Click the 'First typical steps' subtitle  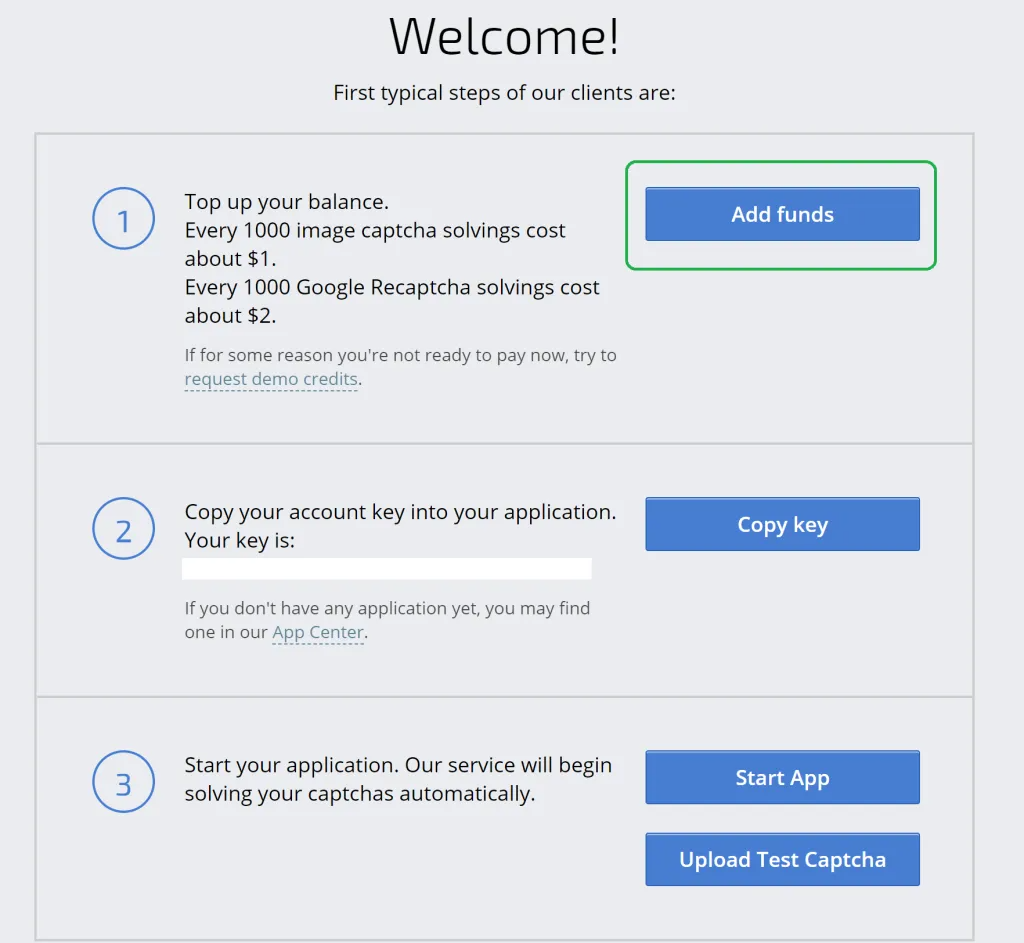(504, 93)
